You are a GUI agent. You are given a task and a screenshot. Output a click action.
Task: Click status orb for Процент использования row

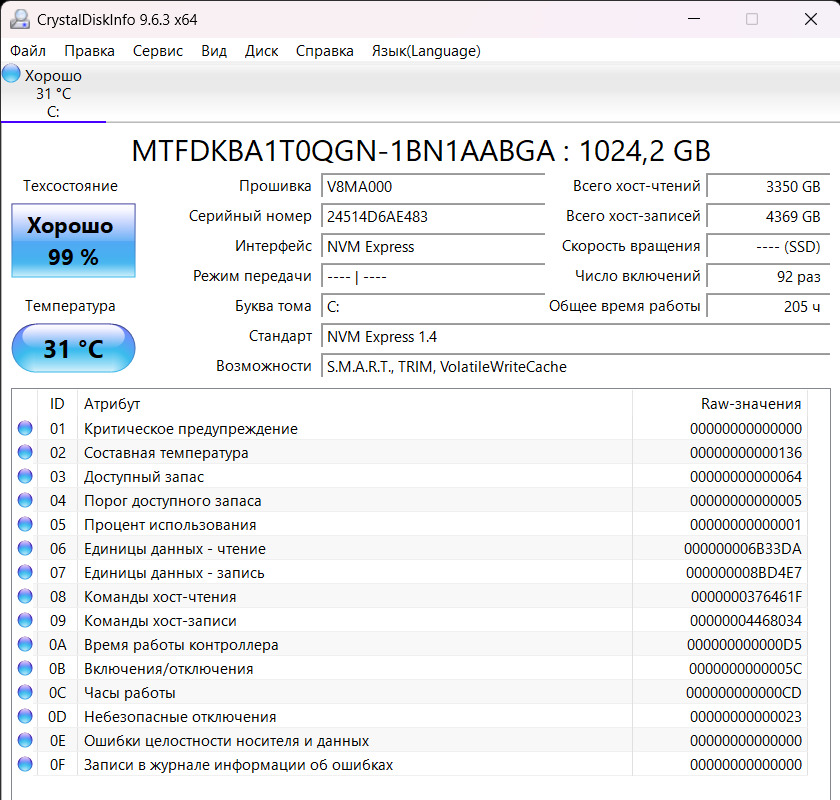tap(25, 524)
